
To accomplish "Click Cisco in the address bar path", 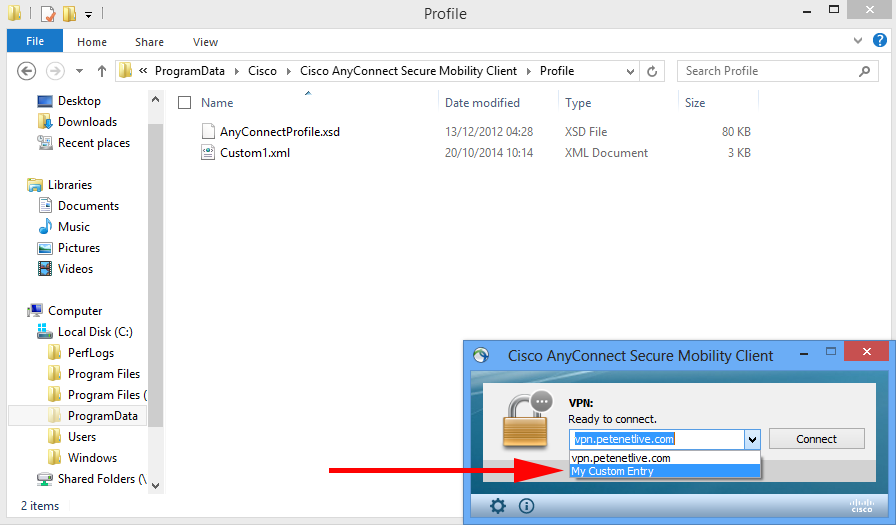I will pyautogui.click(x=262, y=71).
